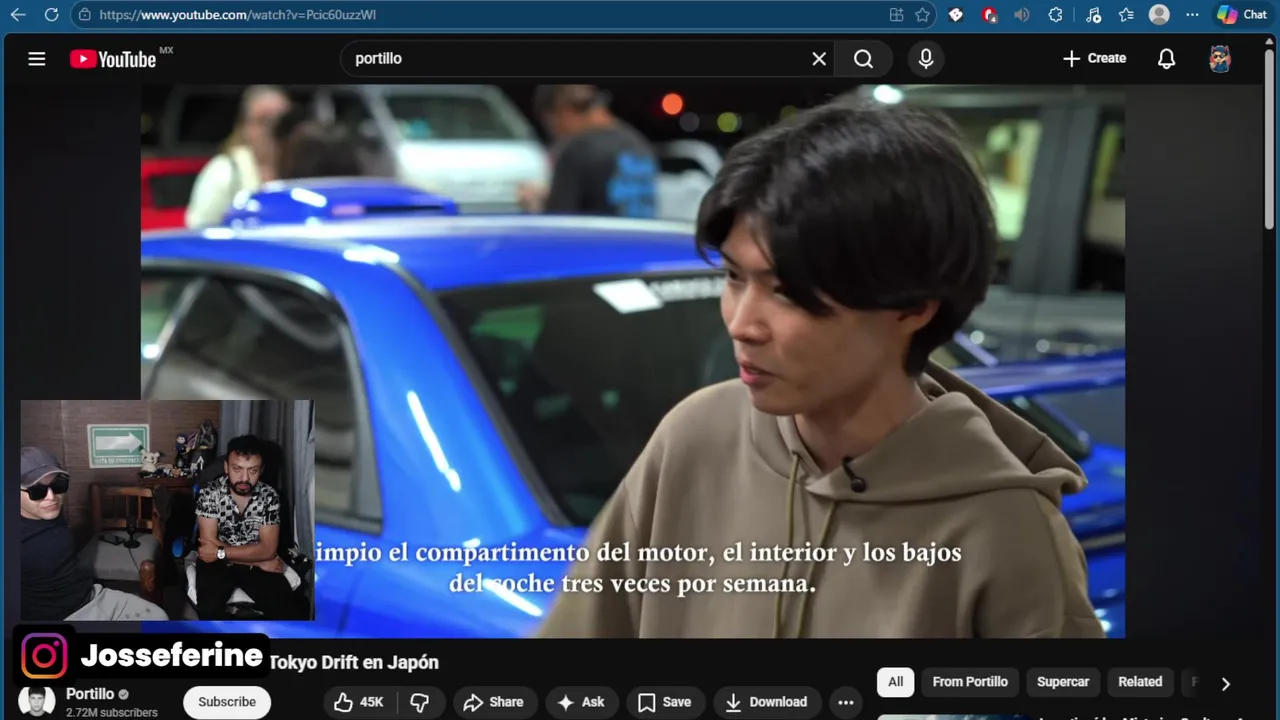Click the video title 'Tokyo Drift en Japón'
The height and width of the screenshot is (720, 1280).
click(x=354, y=662)
